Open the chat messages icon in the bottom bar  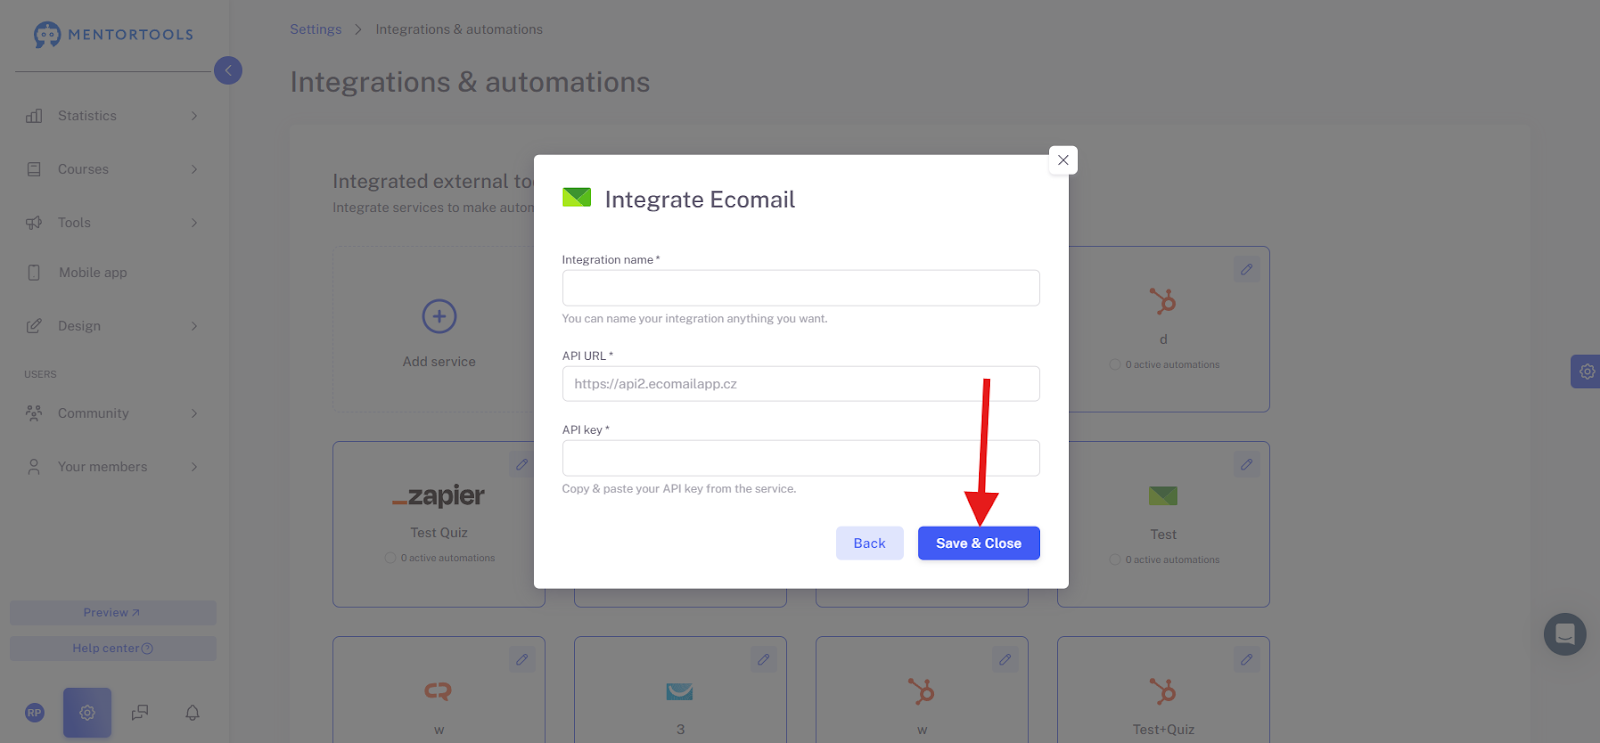tap(140, 713)
